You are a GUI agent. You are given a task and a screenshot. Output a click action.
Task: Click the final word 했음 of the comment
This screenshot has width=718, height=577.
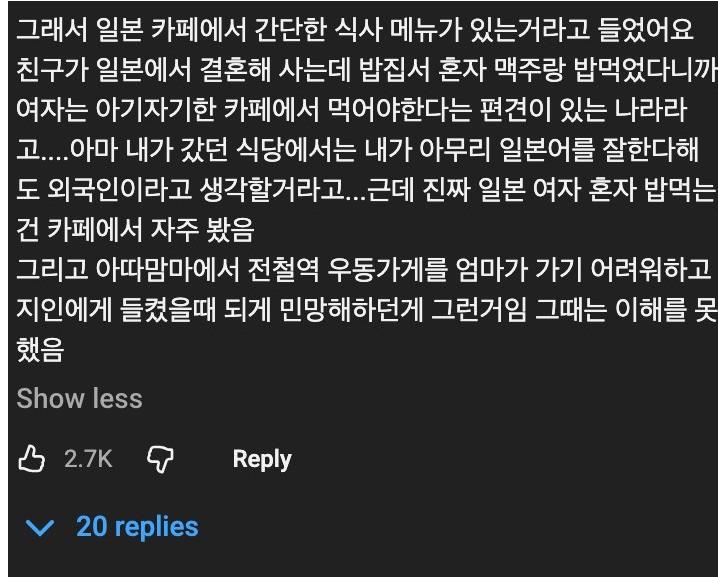pos(40,349)
